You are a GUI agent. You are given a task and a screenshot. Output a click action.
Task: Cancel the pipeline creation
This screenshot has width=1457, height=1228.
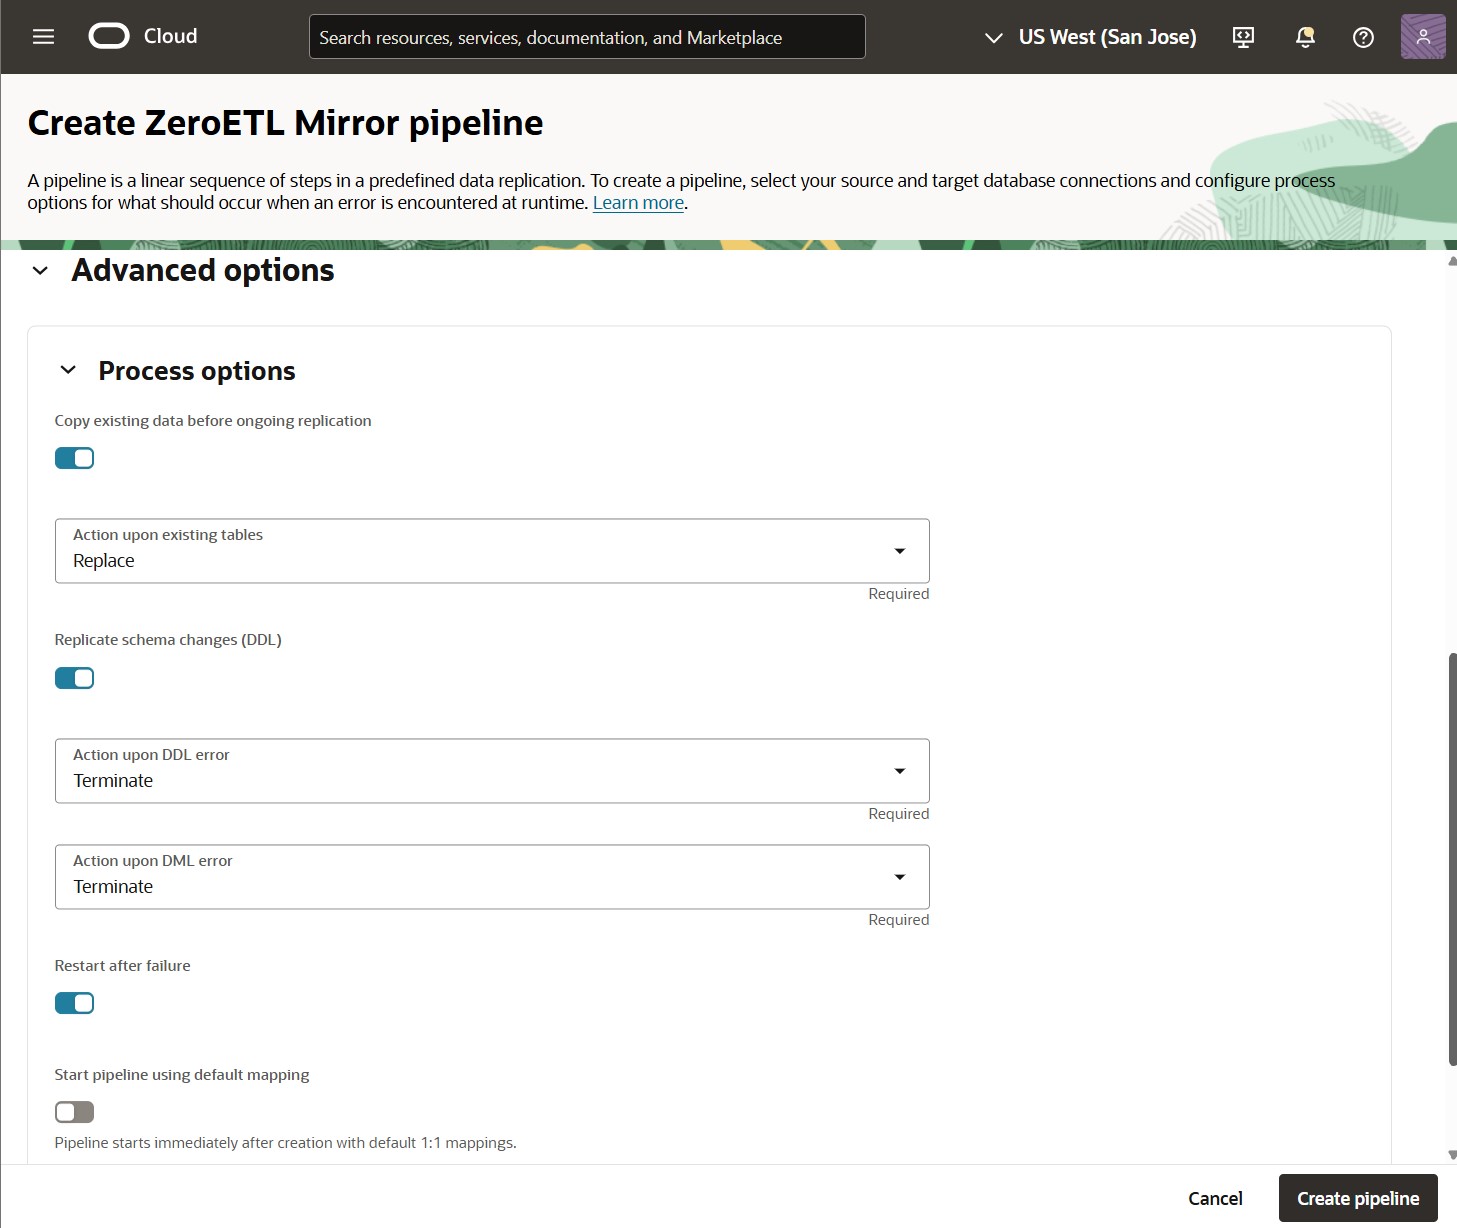click(1214, 1197)
